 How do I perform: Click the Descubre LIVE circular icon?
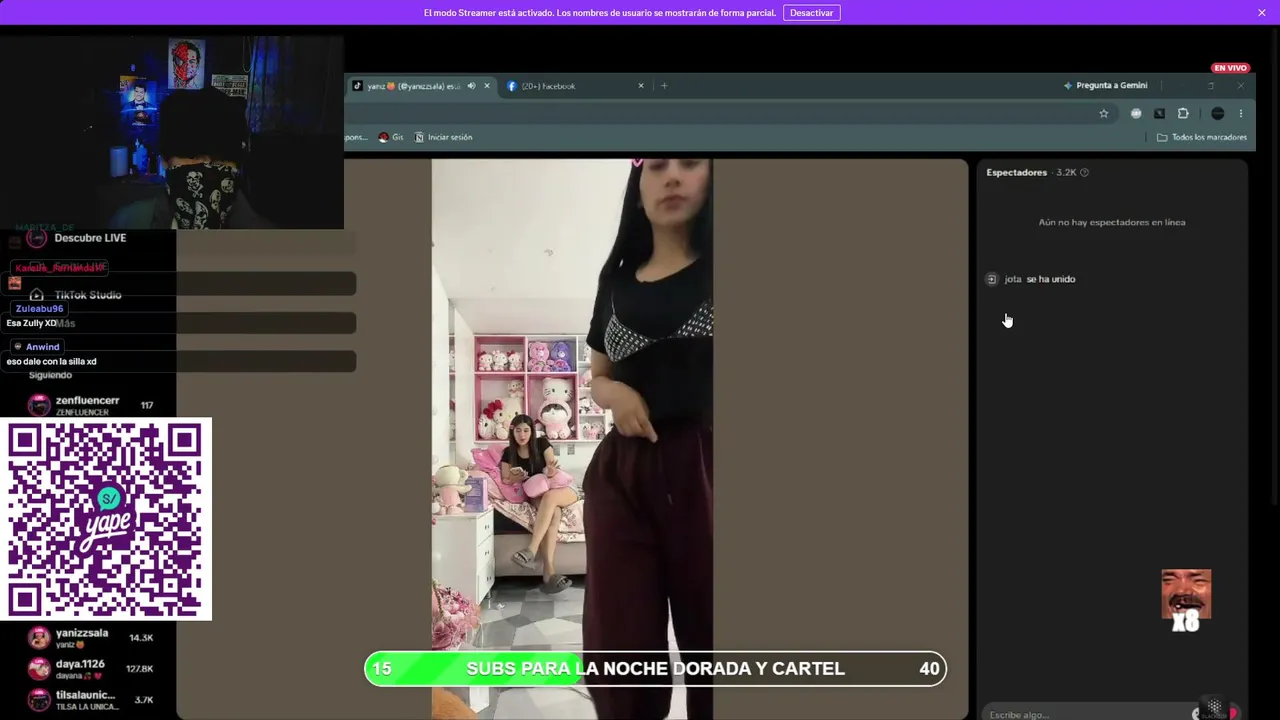[37, 238]
